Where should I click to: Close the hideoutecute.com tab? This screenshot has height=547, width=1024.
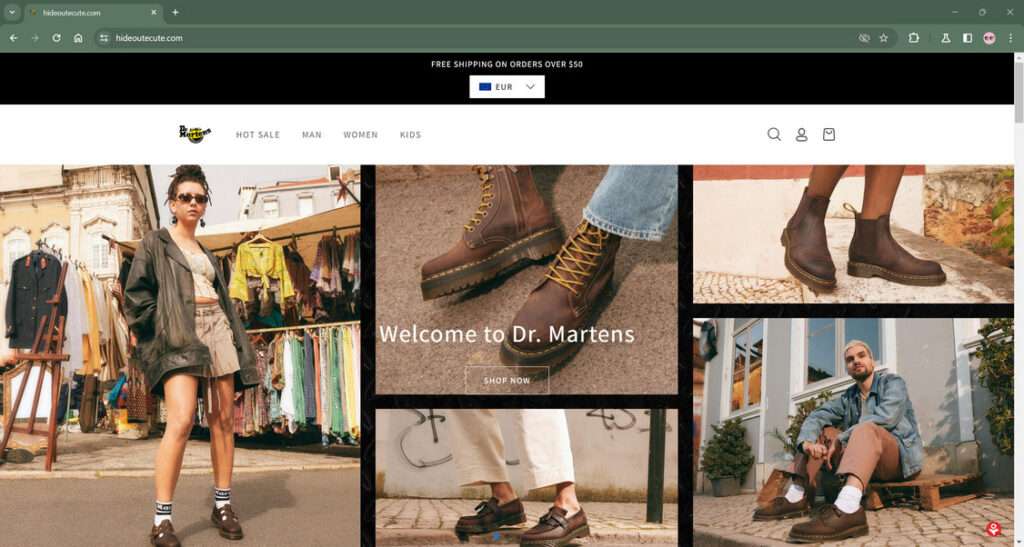[153, 12]
